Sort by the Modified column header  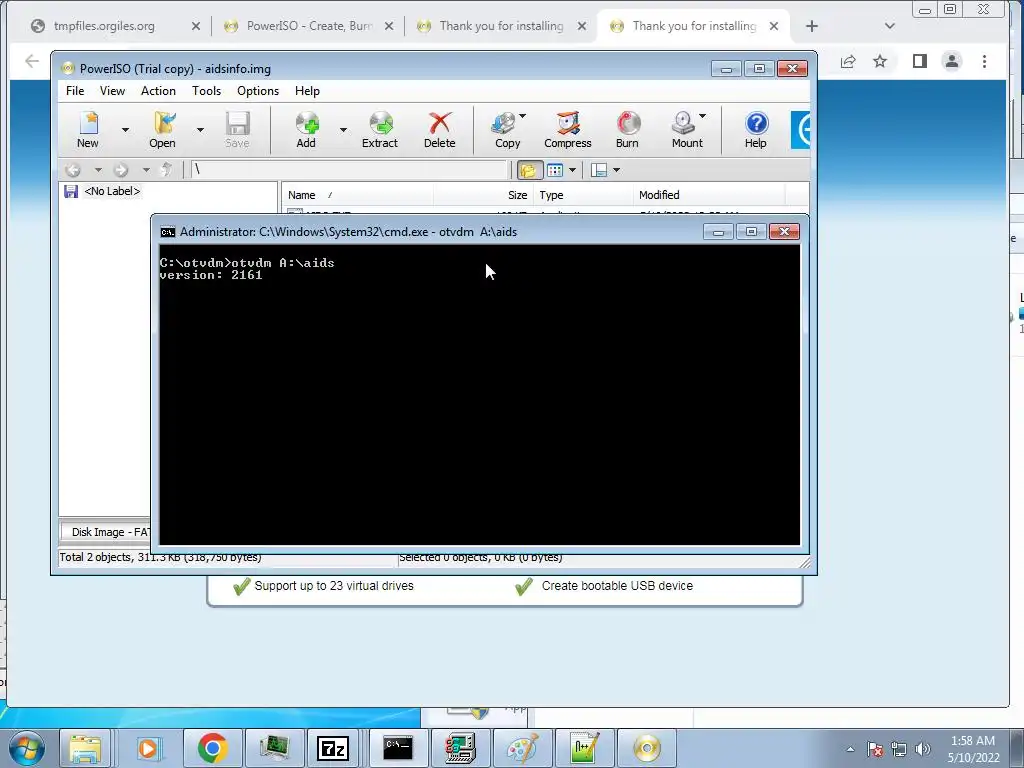pyautogui.click(x=709, y=195)
